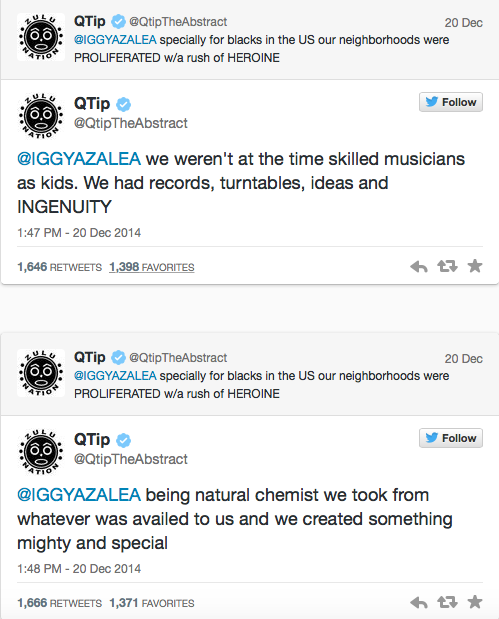The height and width of the screenshot is (619, 499).
Task: Follow QTip from the 1:47 PM tweet
Action: click(x=451, y=102)
